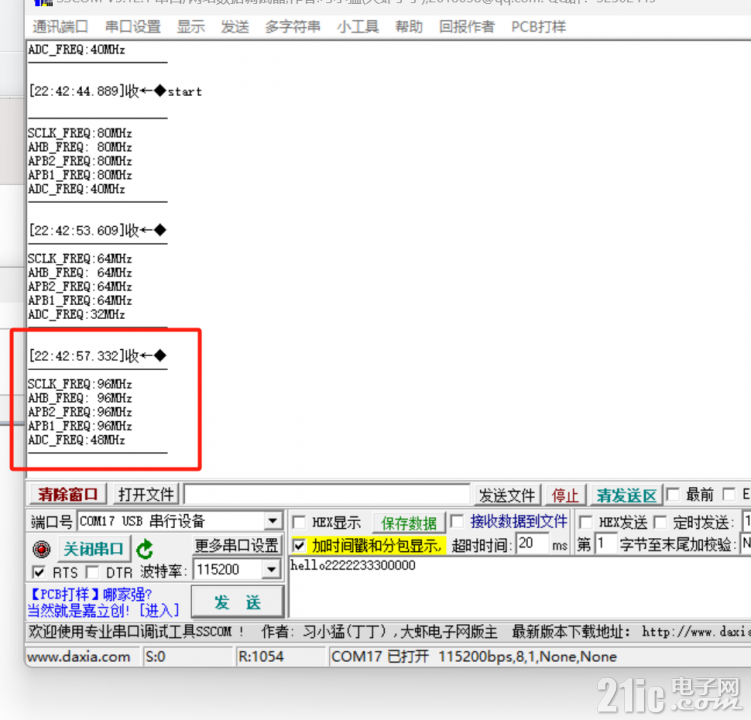
Task: Click the S:0 sent counter
Action: coord(155,656)
